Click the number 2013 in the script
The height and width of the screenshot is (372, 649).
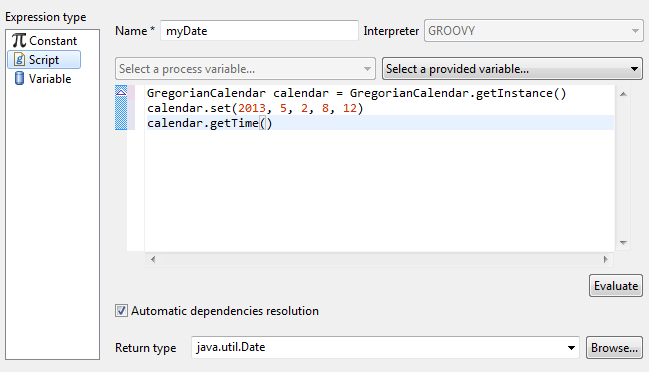tap(252, 108)
